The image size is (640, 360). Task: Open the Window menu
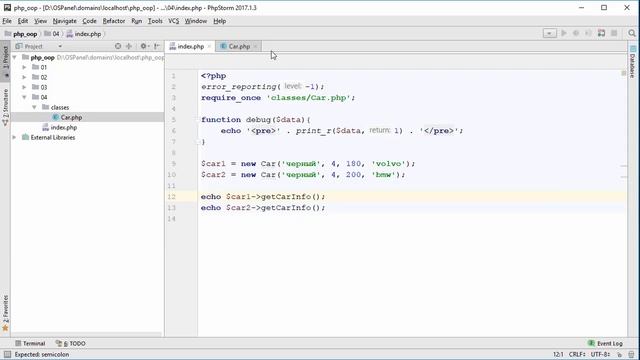(x=196, y=21)
